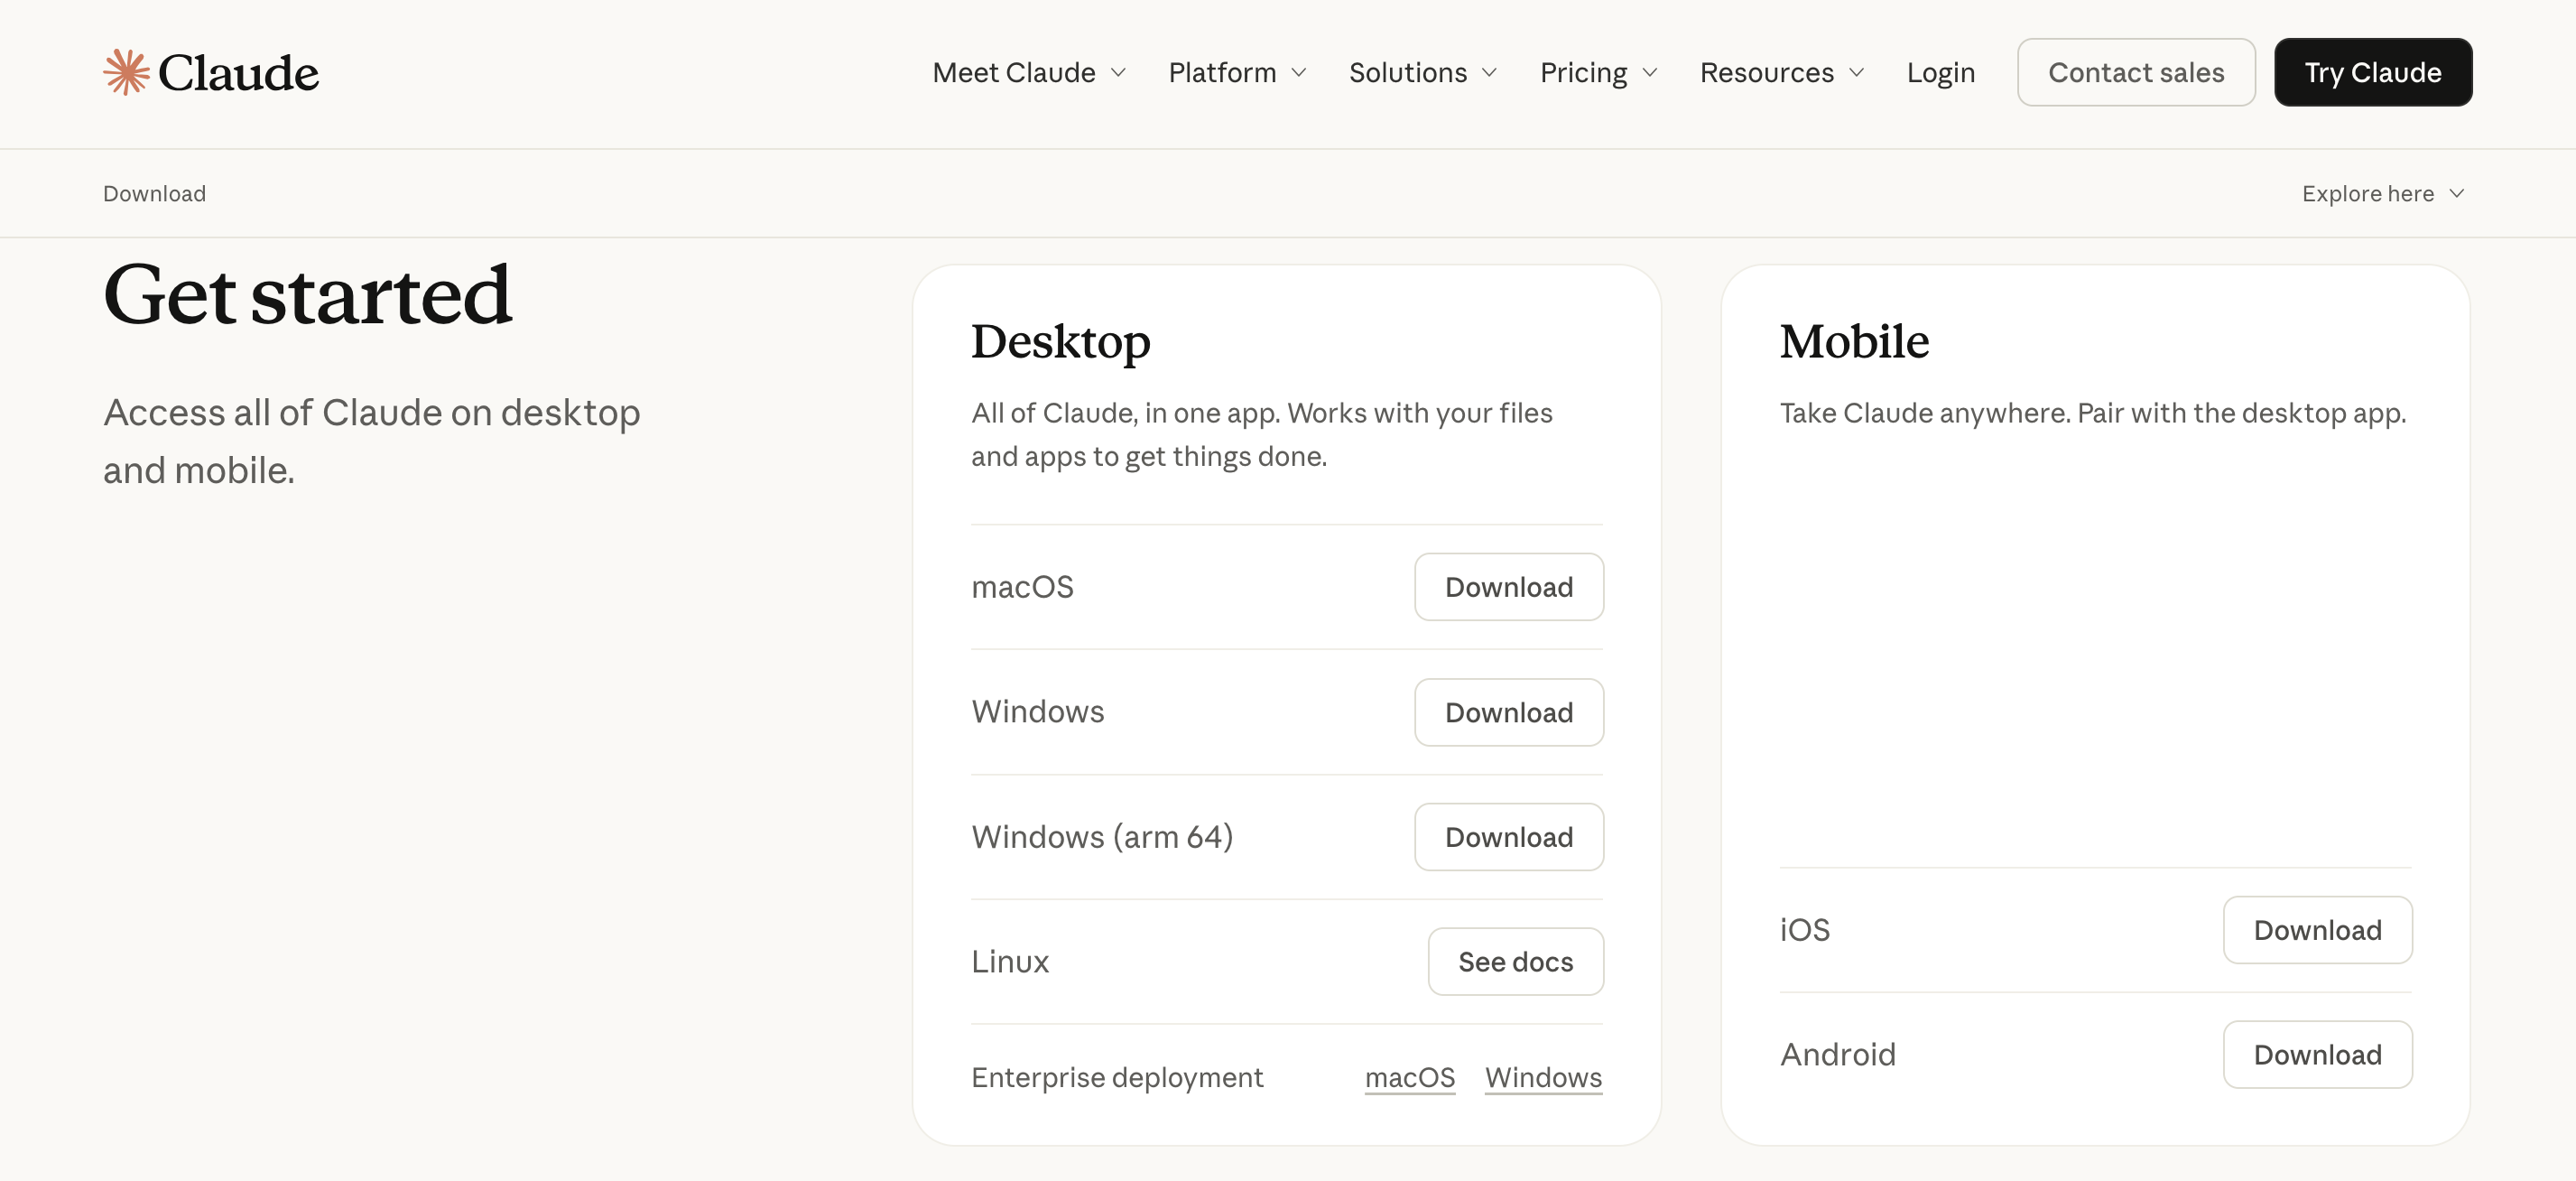Open Windows enterprise deployment link
This screenshot has height=1181, width=2576.
pos(1543,1077)
